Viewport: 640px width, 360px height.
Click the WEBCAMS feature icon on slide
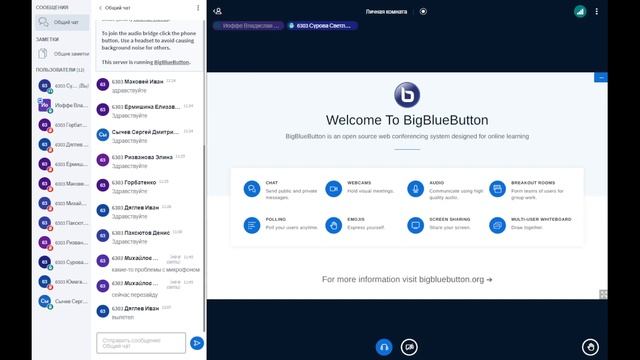point(333,189)
